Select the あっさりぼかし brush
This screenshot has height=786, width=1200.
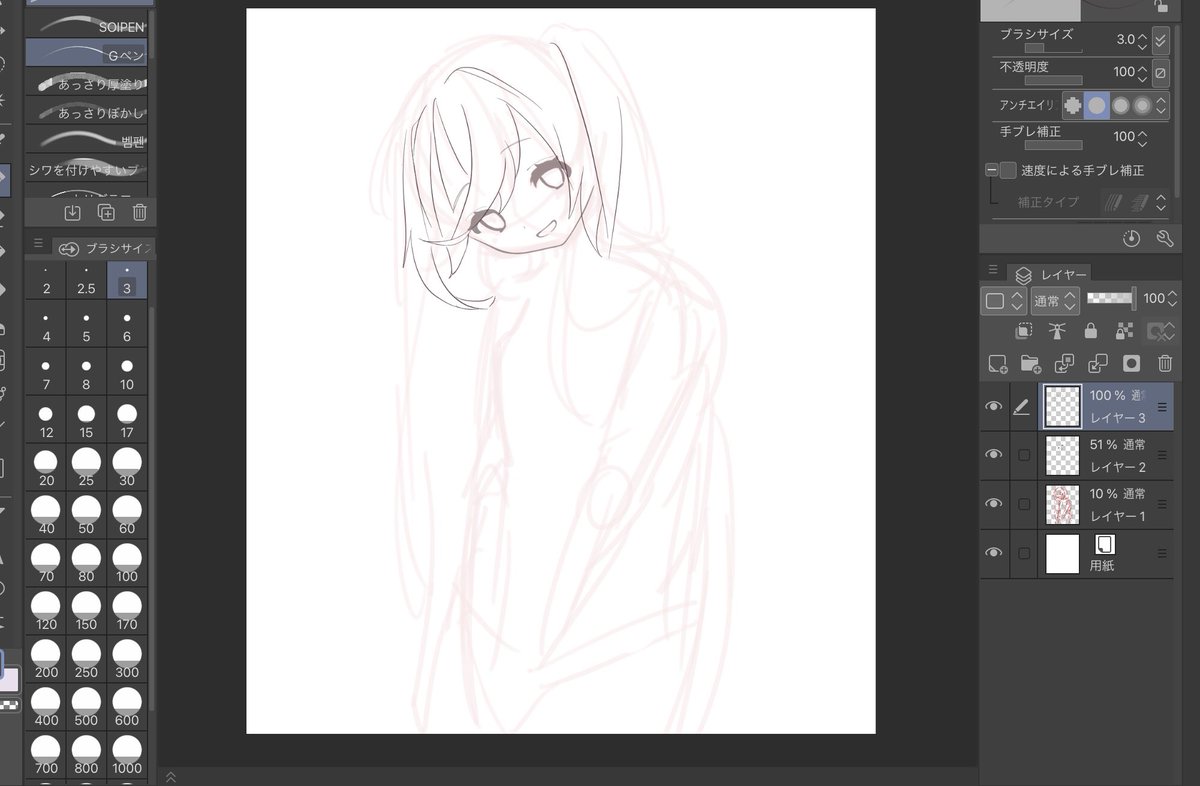coord(87,111)
